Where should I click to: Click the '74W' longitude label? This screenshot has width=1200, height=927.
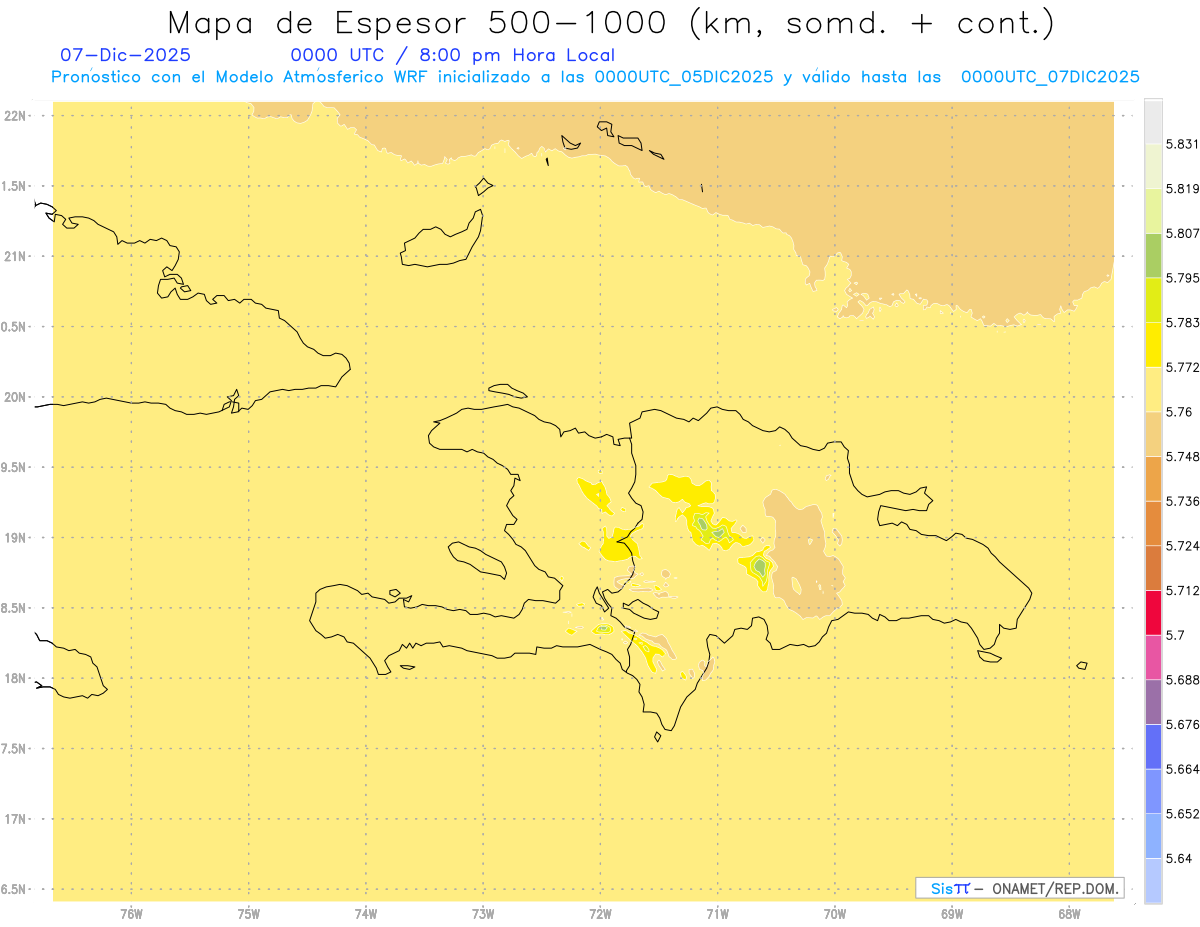pyautogui.click(x=366, y=913)
